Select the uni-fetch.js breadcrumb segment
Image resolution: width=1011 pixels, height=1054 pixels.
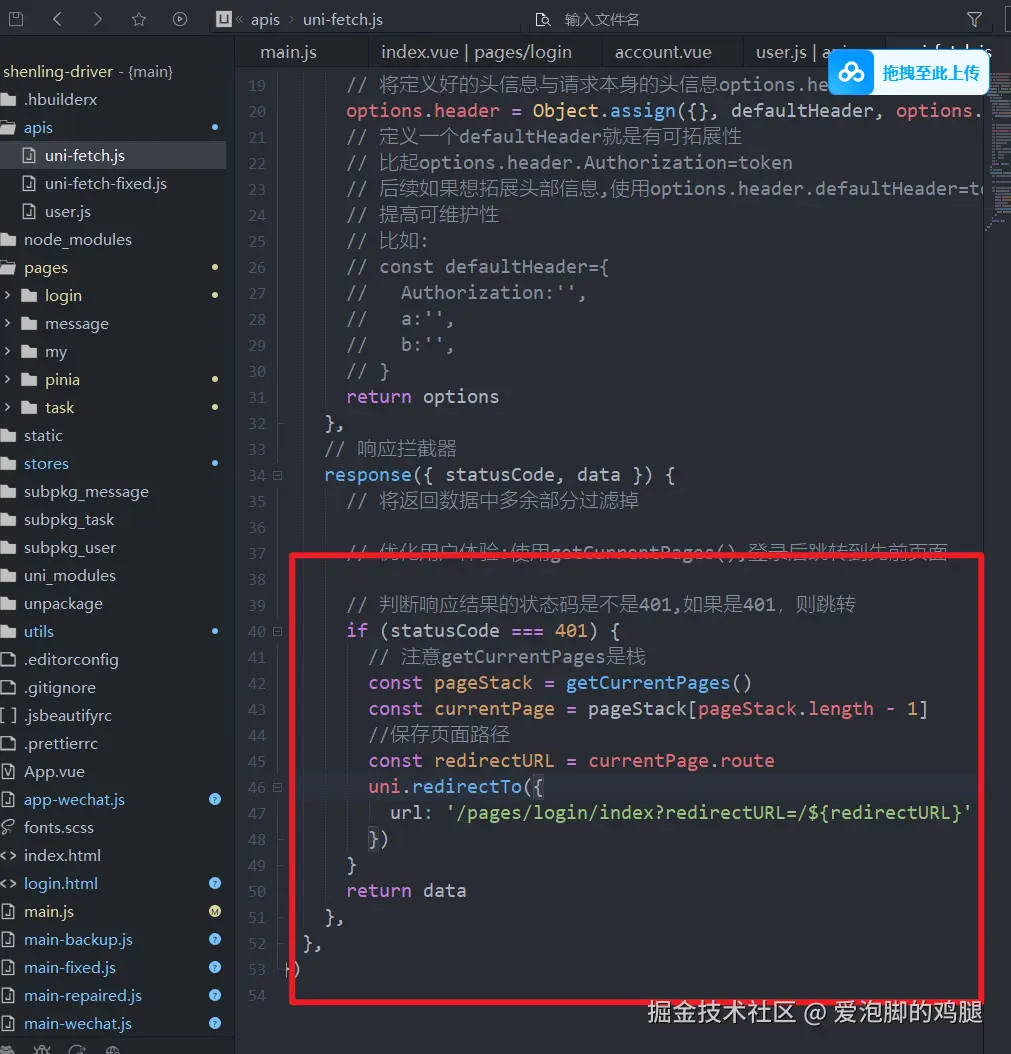pyautogui.click(x=343, y=19)
